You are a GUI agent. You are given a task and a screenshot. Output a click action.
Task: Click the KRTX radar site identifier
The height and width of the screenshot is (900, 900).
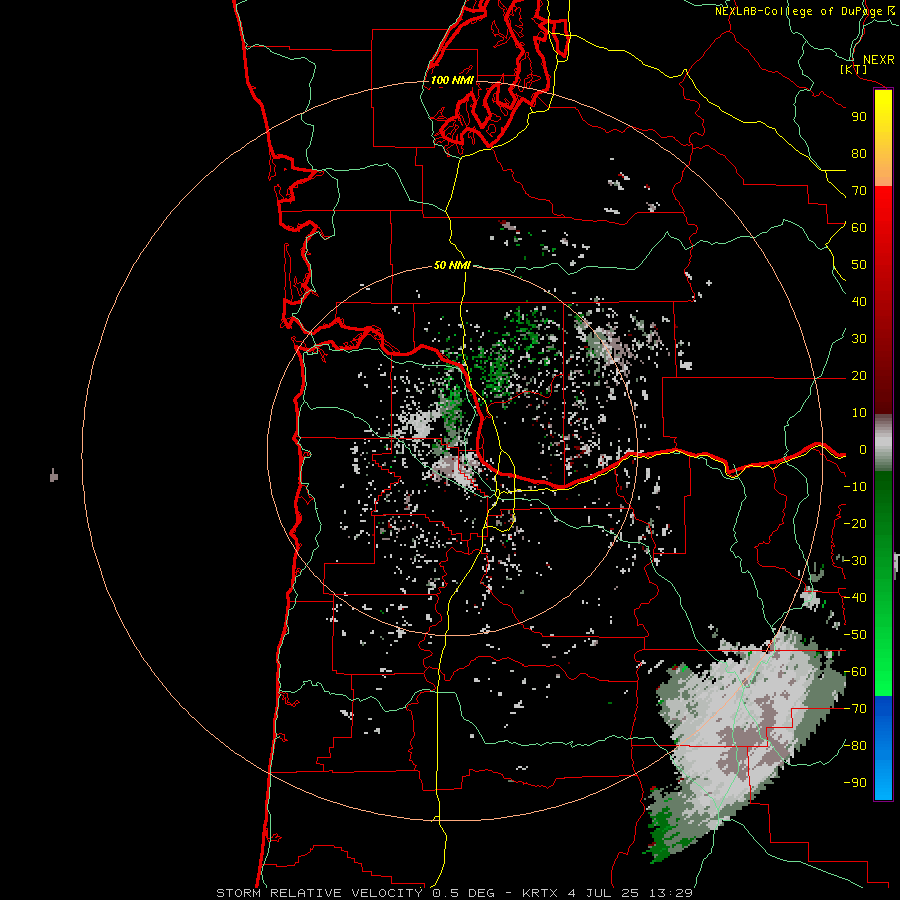[542, 893]
